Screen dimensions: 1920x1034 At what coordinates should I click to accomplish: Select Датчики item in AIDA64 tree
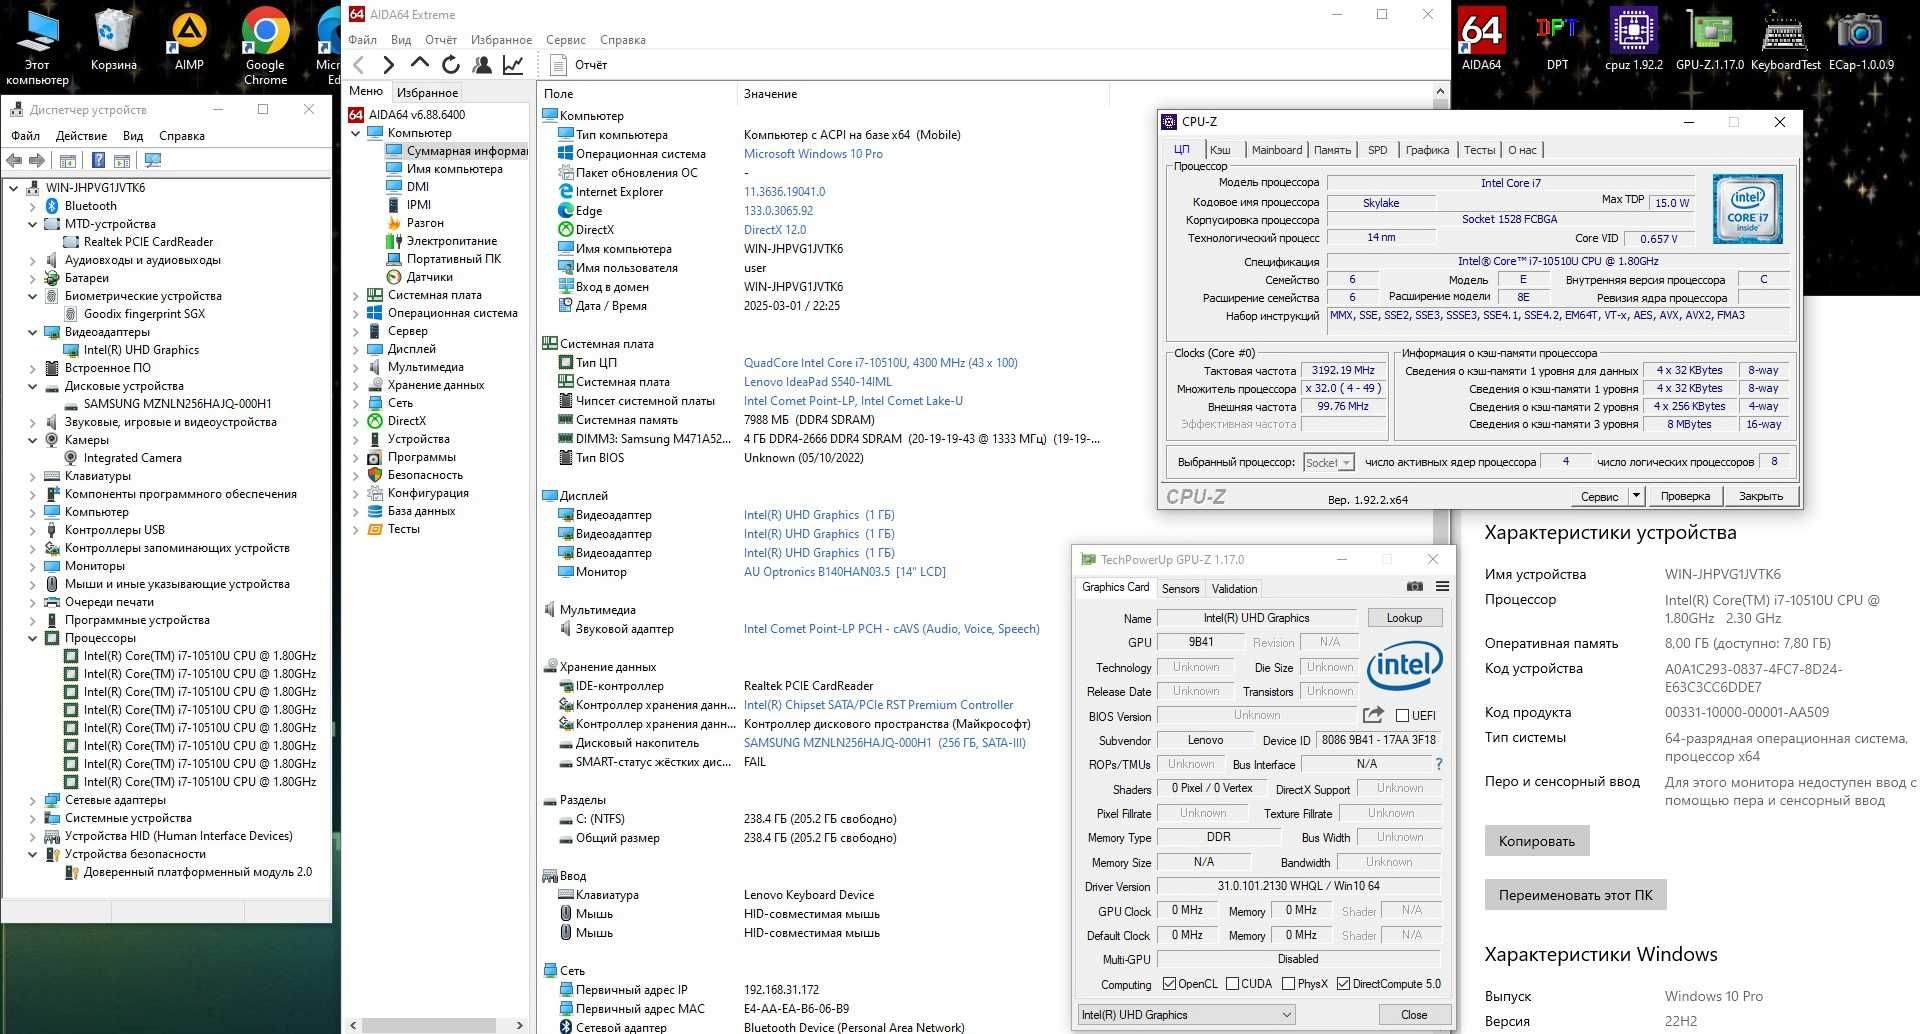click(x=430, y=277)
